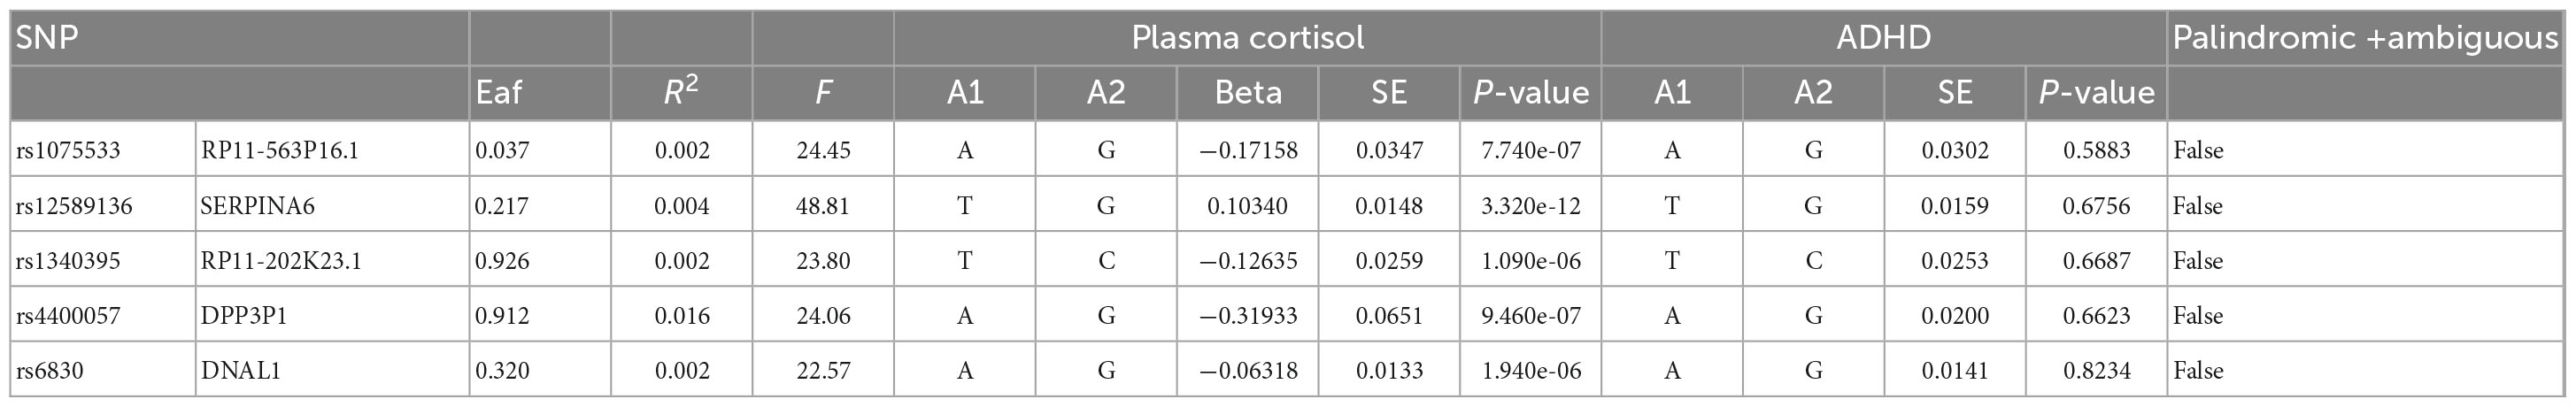
Task: Click the DPP3P1 gene cell
Action: tap(332, 315)
